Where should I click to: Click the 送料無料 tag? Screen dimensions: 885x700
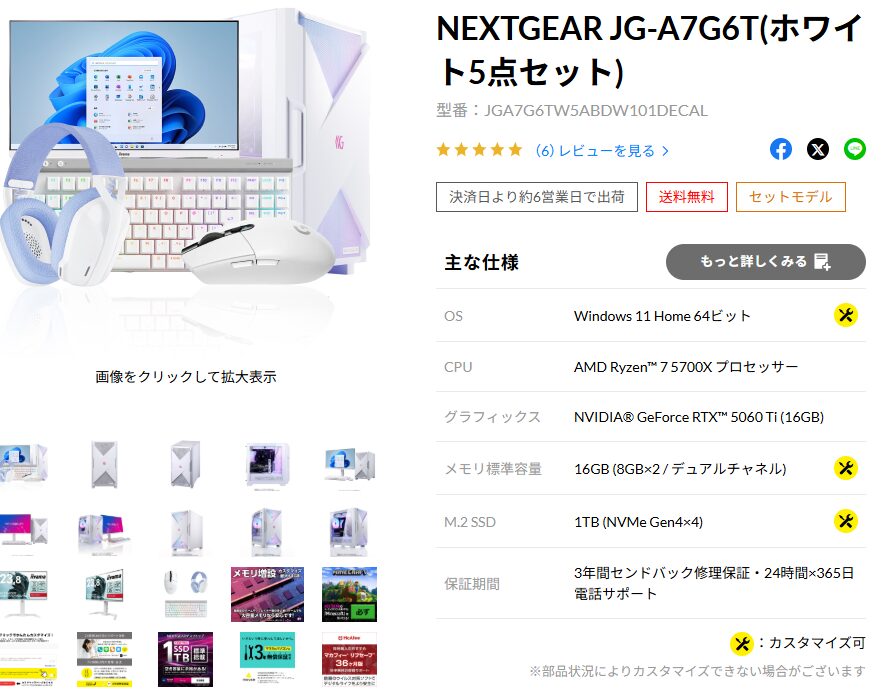(687, 197)
